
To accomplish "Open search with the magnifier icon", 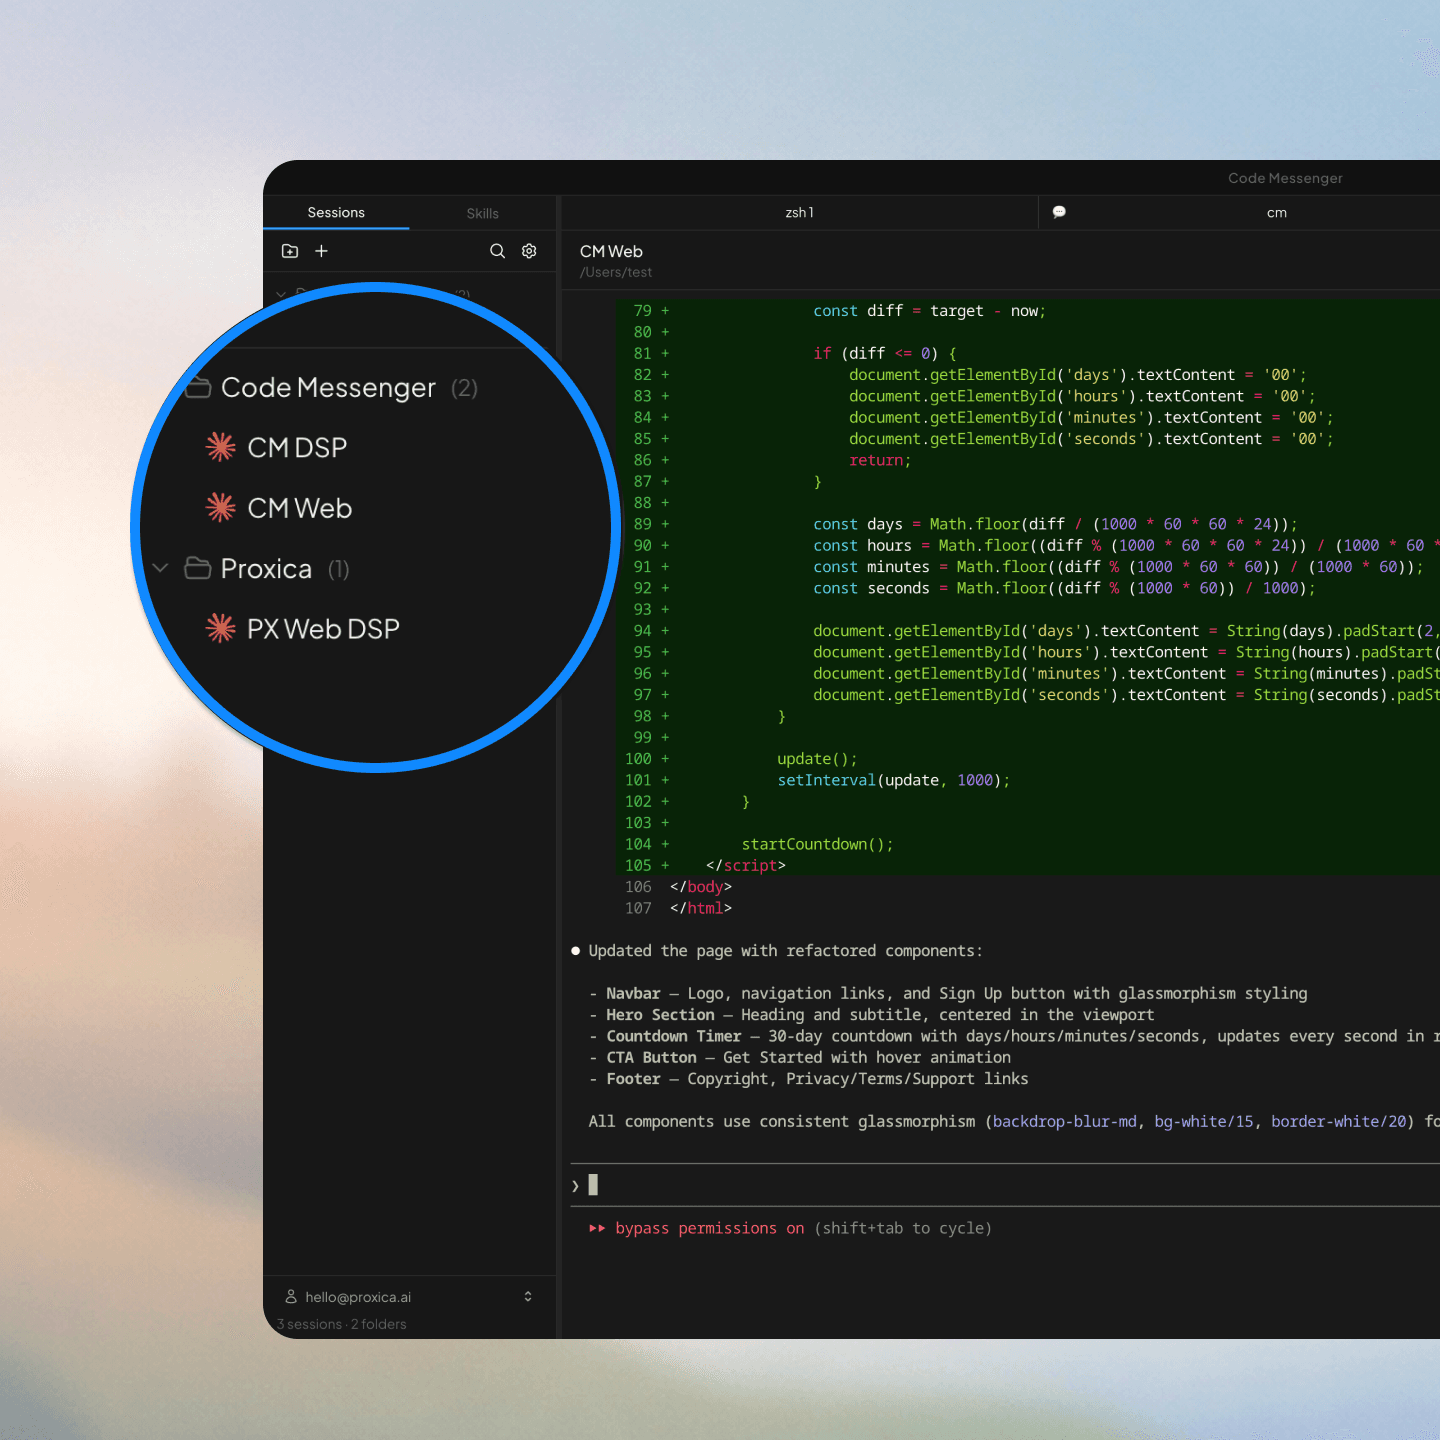I will point(497,251).
